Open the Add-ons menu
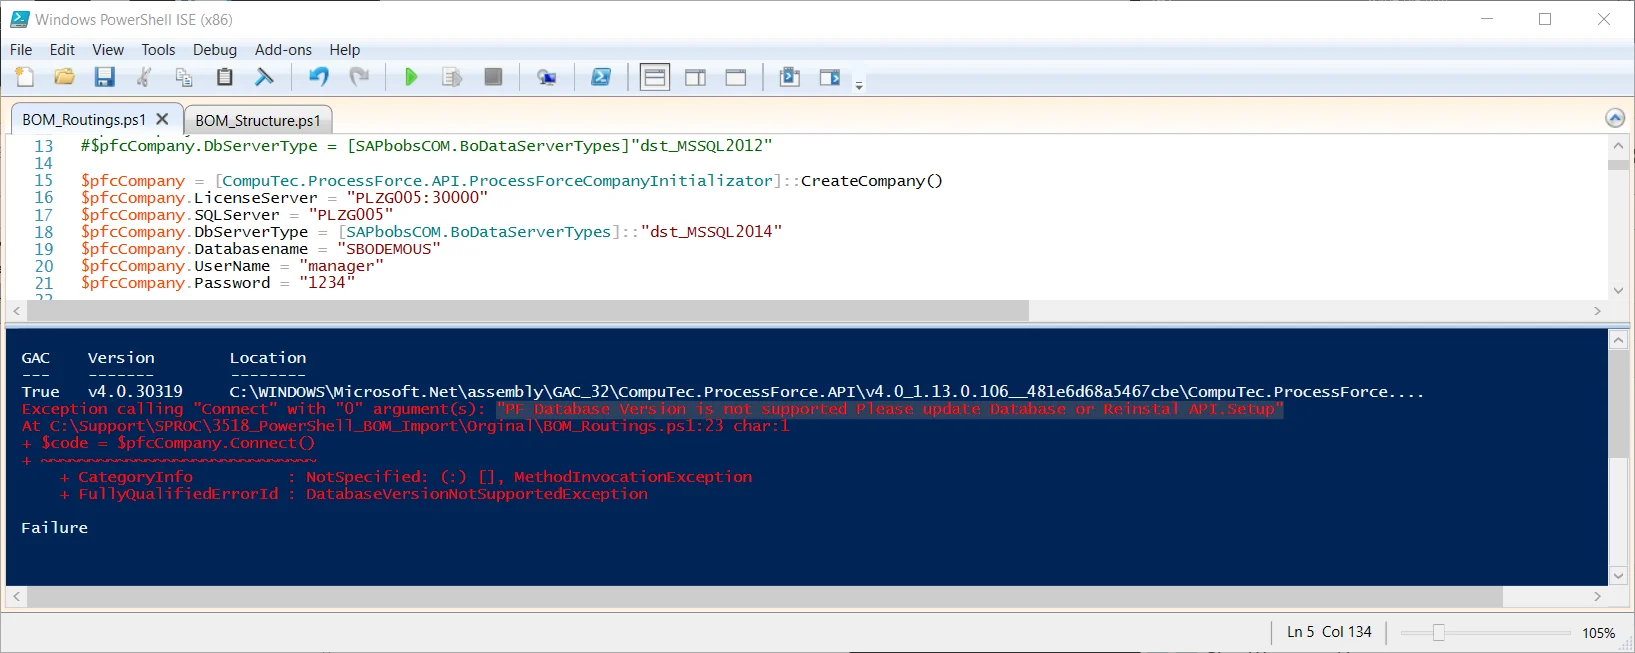 tap(283, 50)
